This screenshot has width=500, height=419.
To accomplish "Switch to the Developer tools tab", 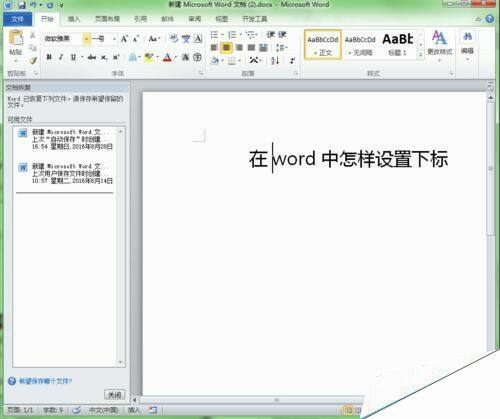I will (255, 19).
